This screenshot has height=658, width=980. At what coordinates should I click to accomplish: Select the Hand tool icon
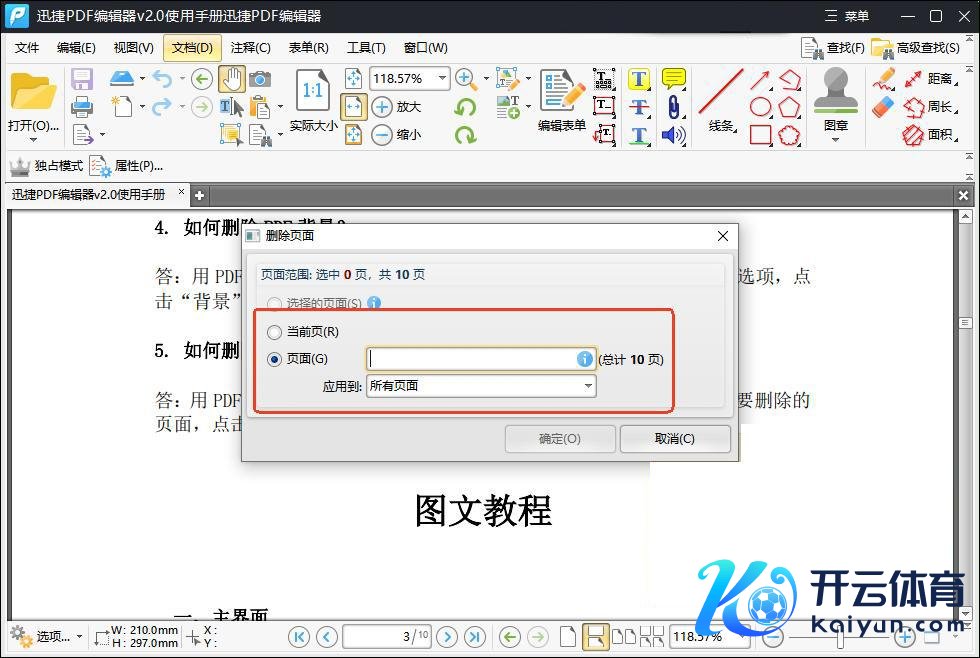(231, 79)
